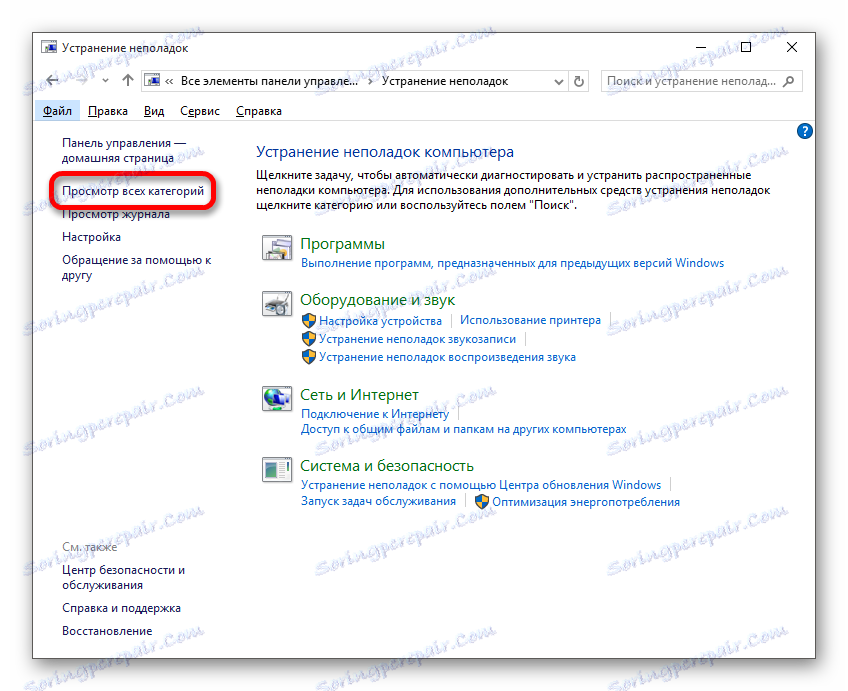This screenshot has height=691, width=848.
Task: Close the troubleshooting window
Action: point(792,48)
